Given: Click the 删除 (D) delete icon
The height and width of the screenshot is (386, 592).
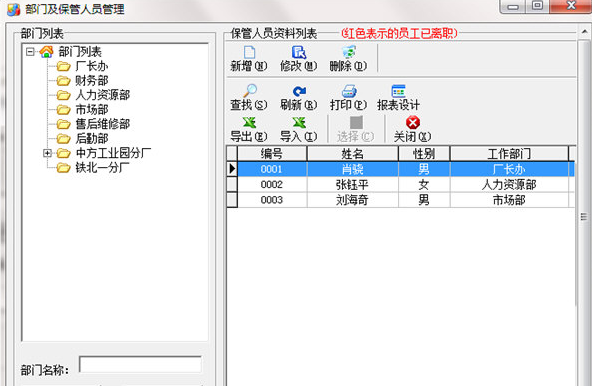Looking at the screenshot, I should pos(348,52).
